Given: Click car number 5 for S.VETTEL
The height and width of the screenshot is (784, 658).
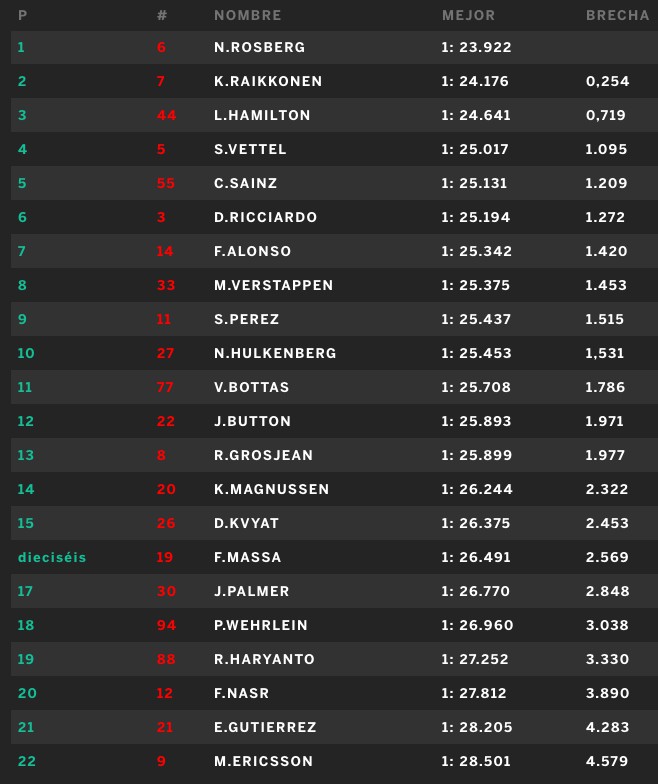Looking at the screenshot, I should click(x=161, y=150).
